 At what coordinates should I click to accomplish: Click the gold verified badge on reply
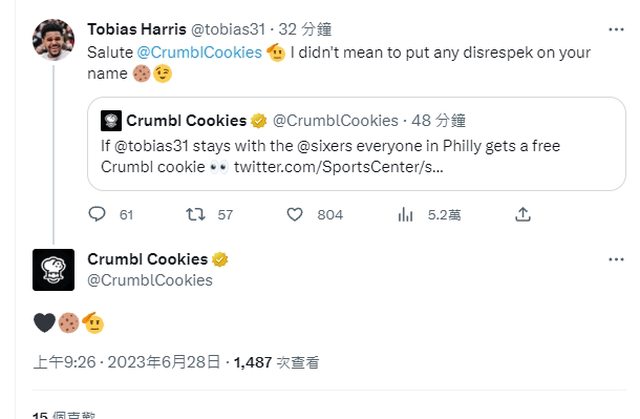point(220,259)
